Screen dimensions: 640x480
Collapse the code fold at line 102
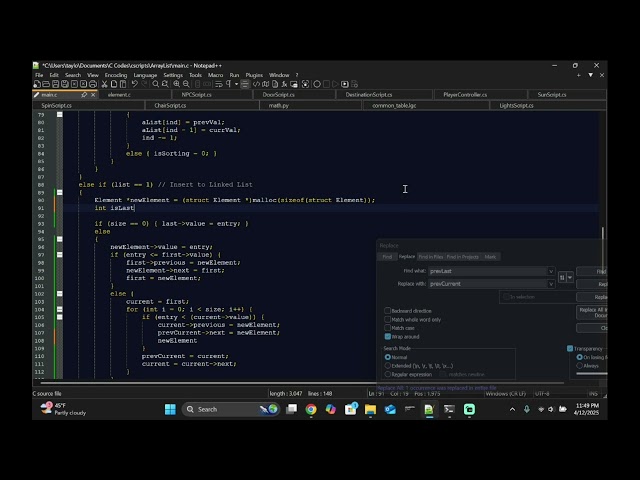click(60, 294)
